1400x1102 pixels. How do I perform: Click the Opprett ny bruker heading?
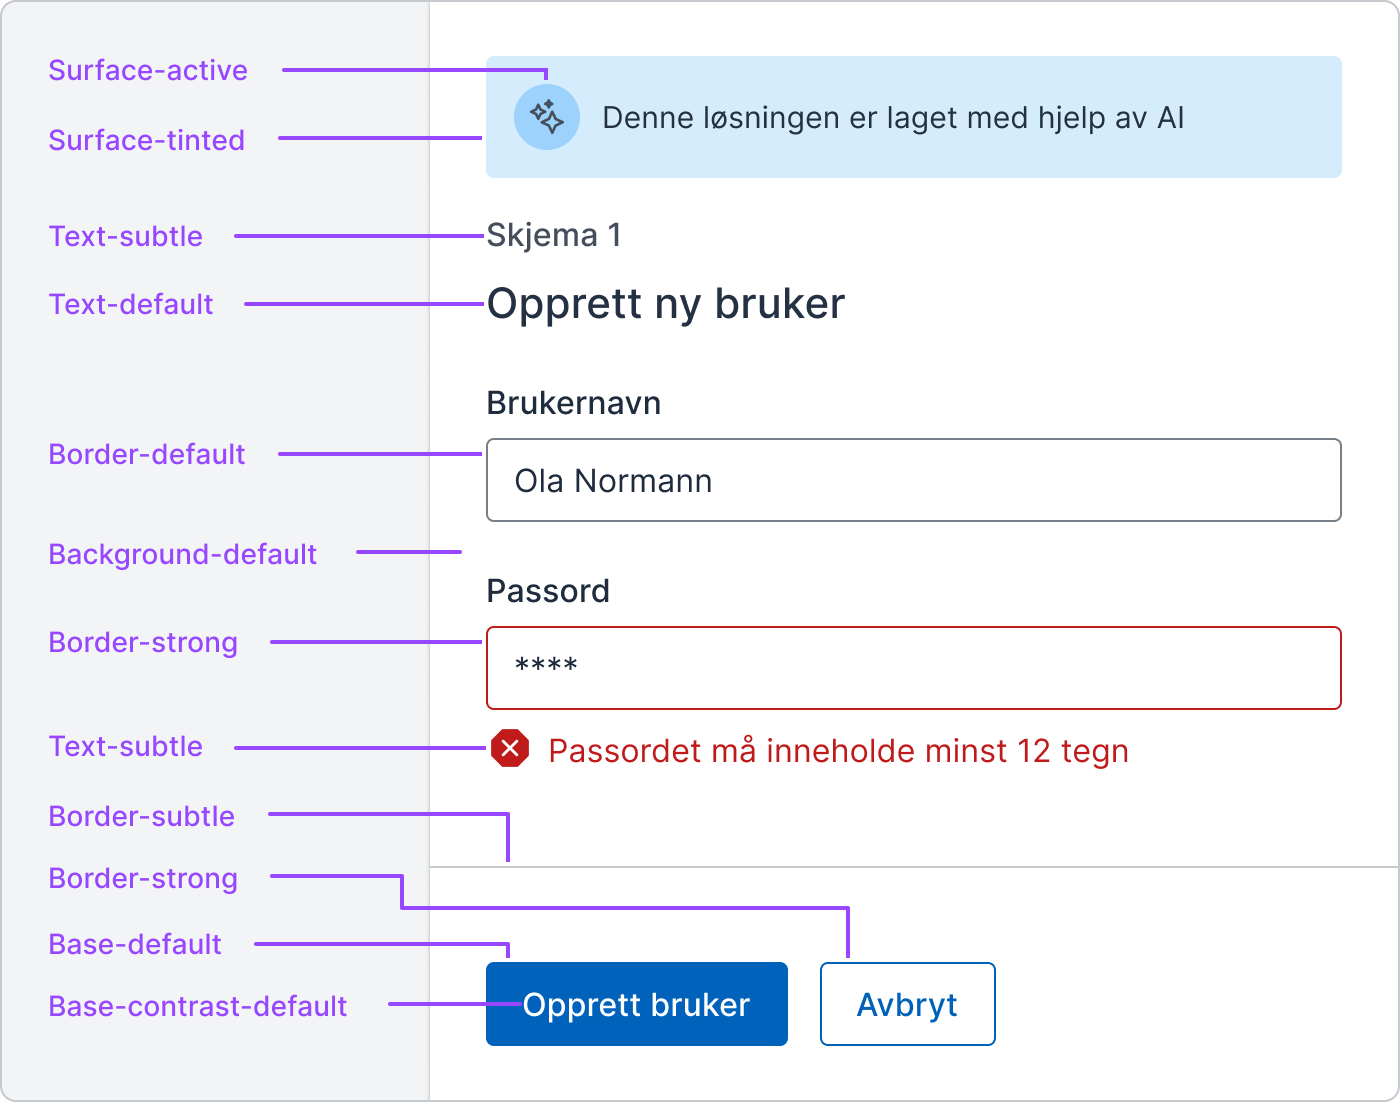coord(666,304)
